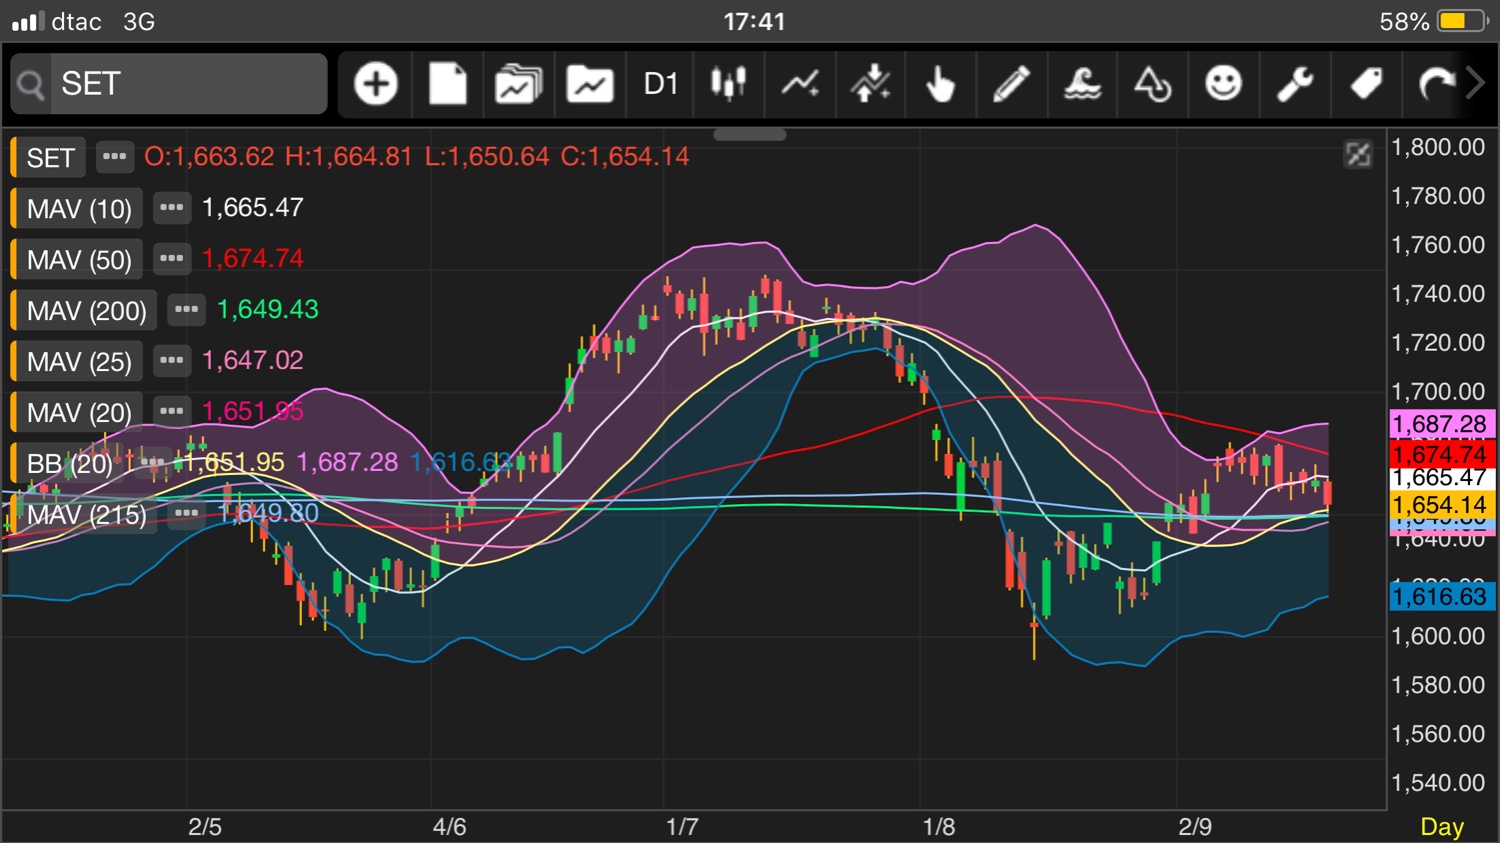1500x843 pixels.
Task: Toggle the chart fullscreen icon at top right
Action: [1358, 154]
